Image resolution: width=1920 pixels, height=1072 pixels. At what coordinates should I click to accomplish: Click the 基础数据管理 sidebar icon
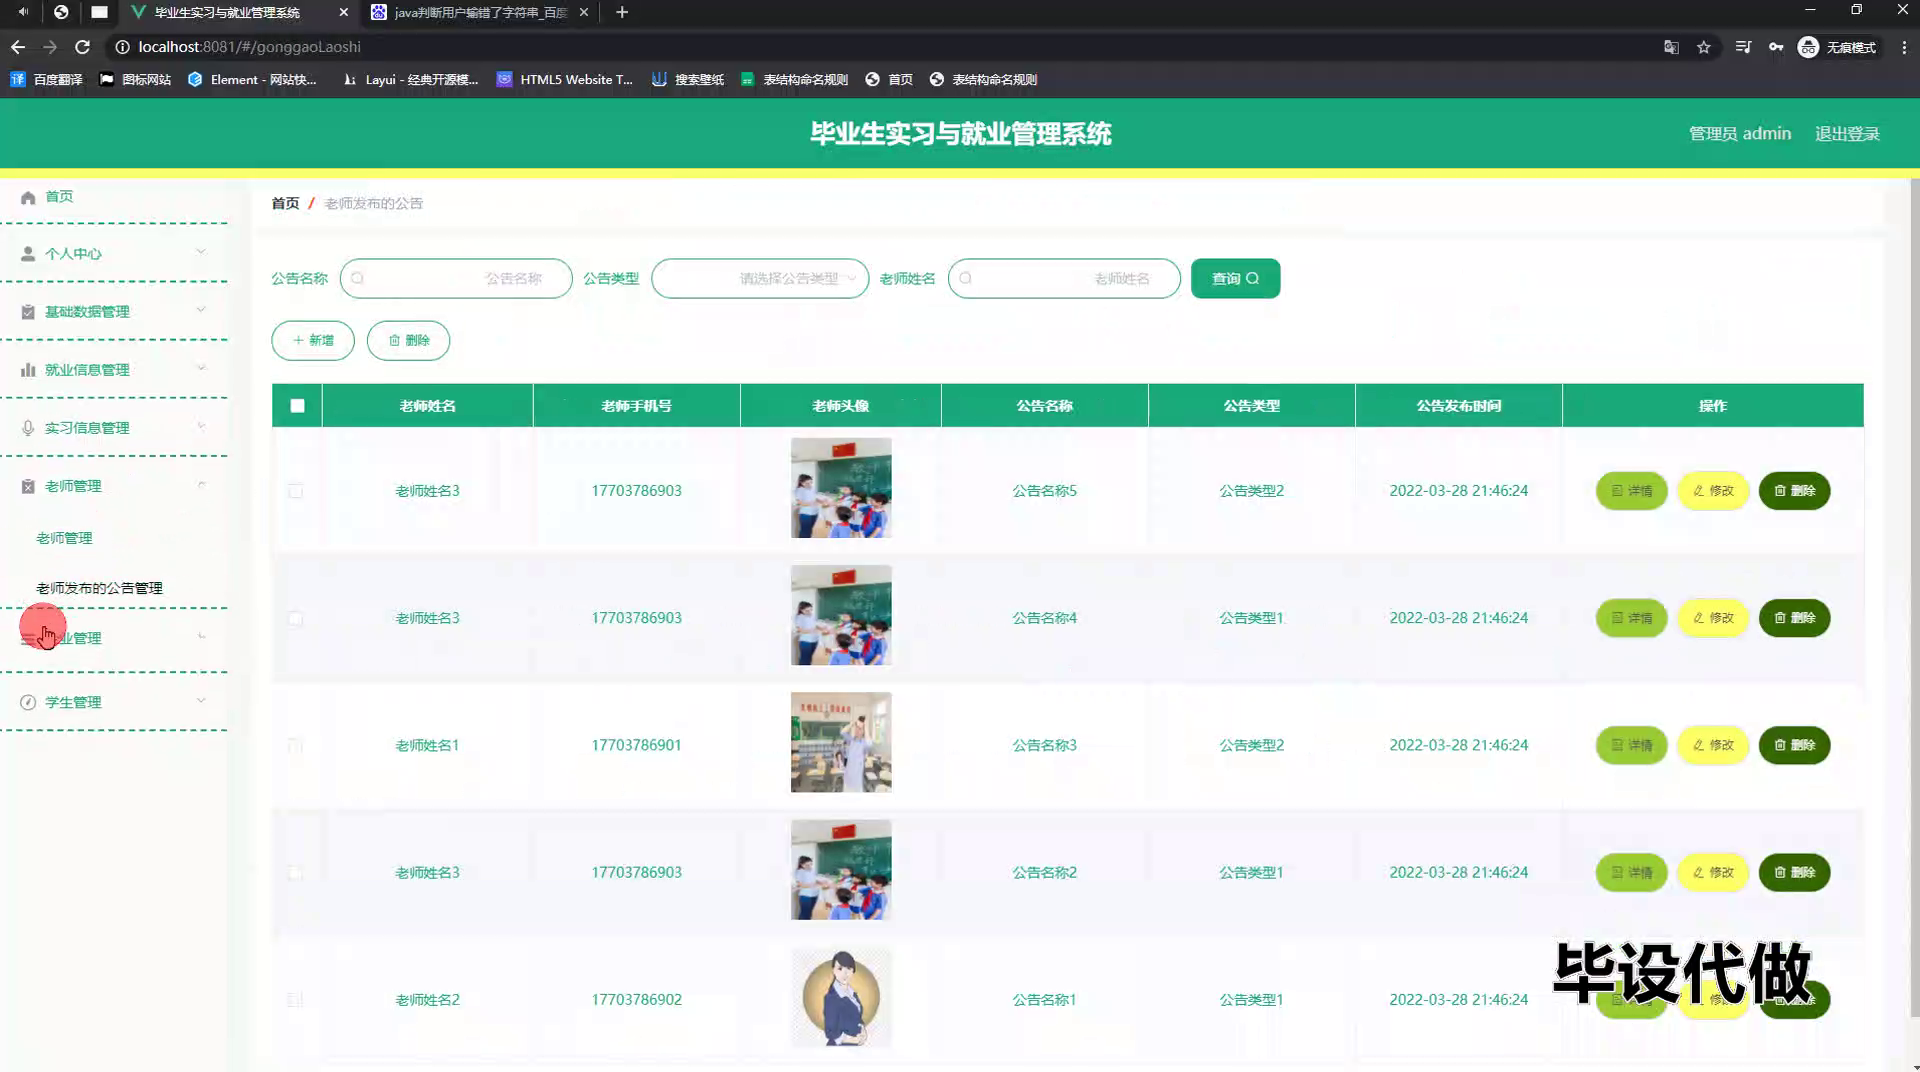(x=28, y=312)
